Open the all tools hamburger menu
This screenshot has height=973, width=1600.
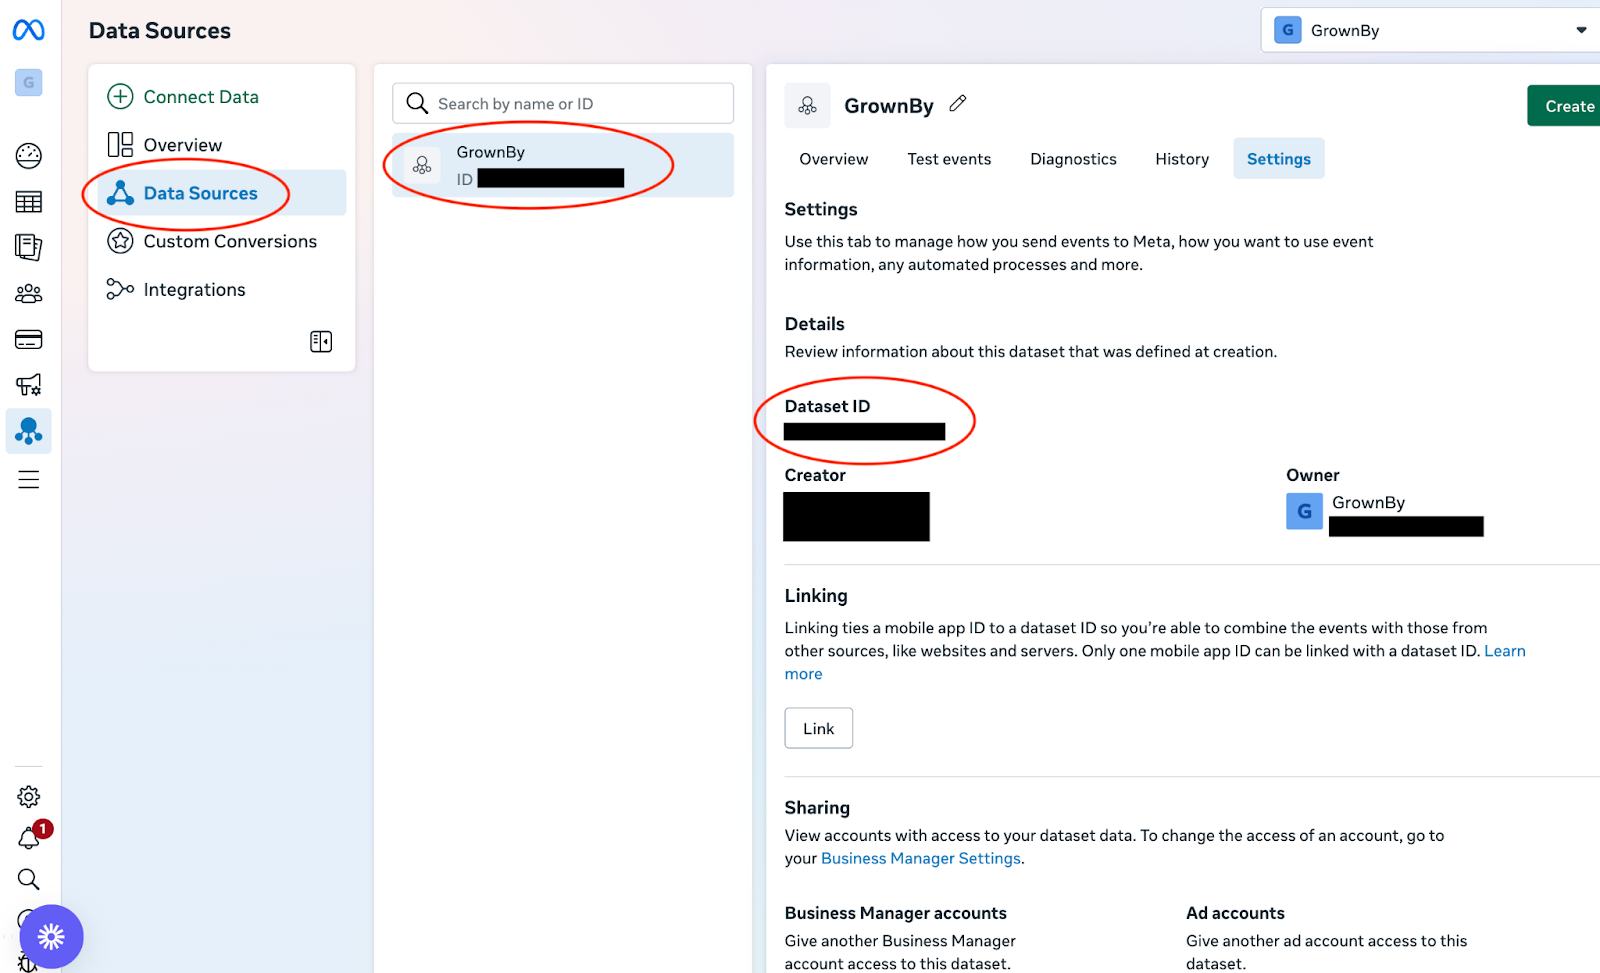pyautogui.click(x=29, y=480)
